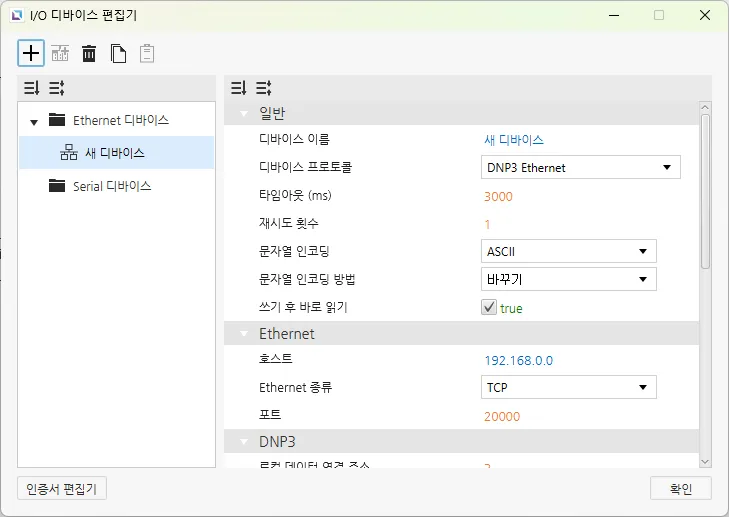This screenshot has height=517, width=729.
Task: Collapse all in the device tree panel
Action: [x=56, y=88]
